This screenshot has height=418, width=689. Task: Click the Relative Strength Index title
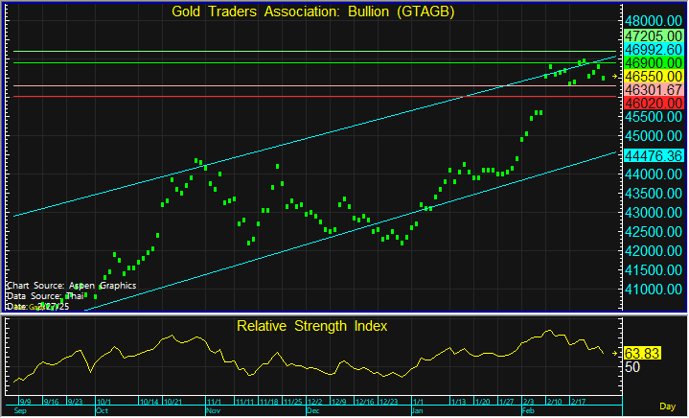click(311, 325)
